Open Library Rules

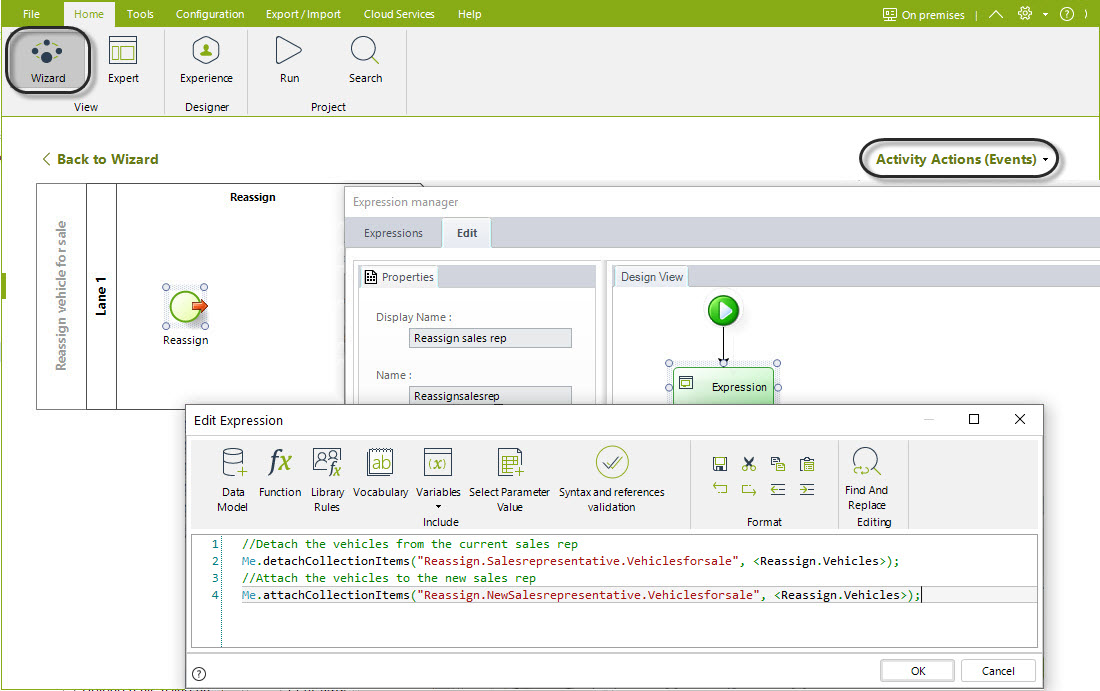pos(327,480)
